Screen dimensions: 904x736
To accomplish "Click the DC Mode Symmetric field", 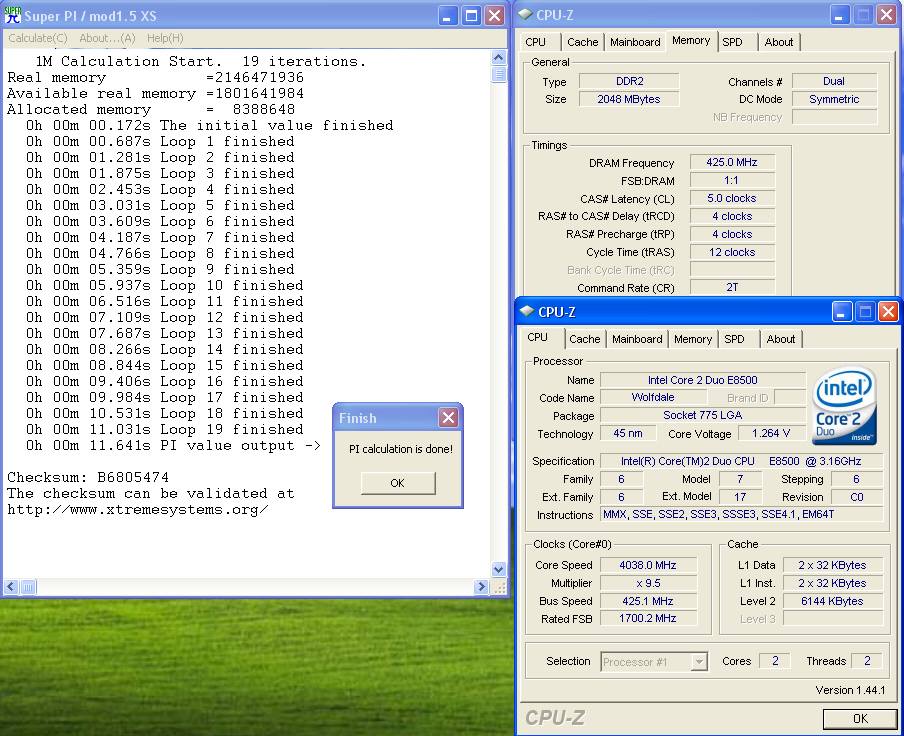I will coord(834,99).
